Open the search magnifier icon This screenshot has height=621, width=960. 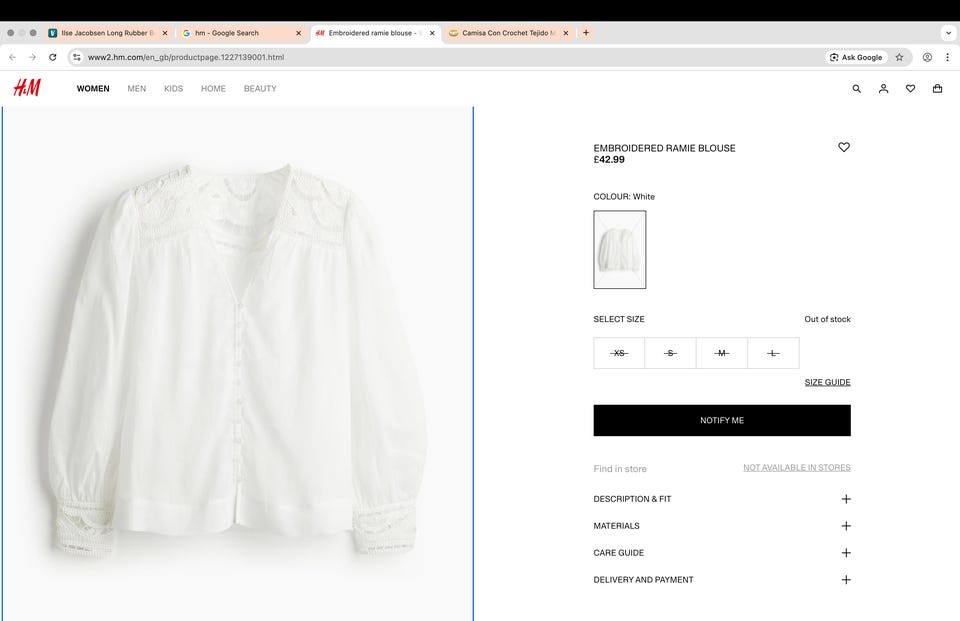click(x=856, y=89)
